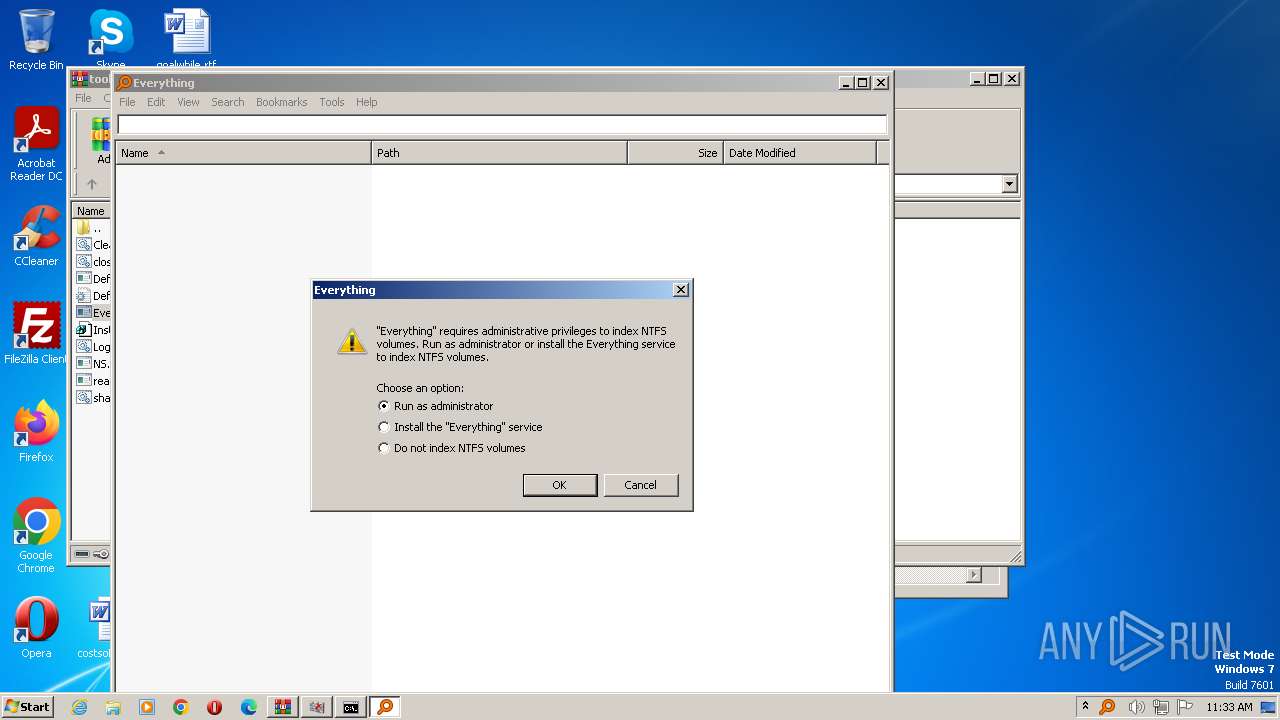Open the Recycle Bin desktop icon
The height and width of the screenshot is (720, 1280).
coord(36,40)
